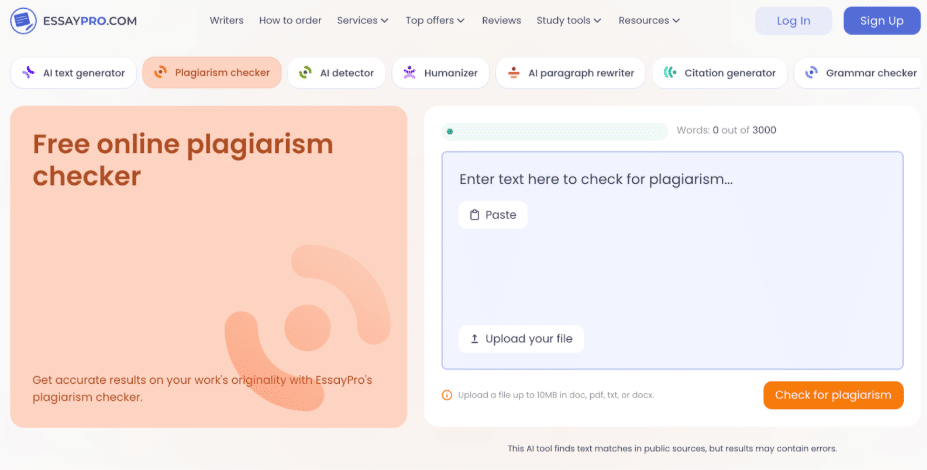Select the AI text generator icon

click(28, 73)
